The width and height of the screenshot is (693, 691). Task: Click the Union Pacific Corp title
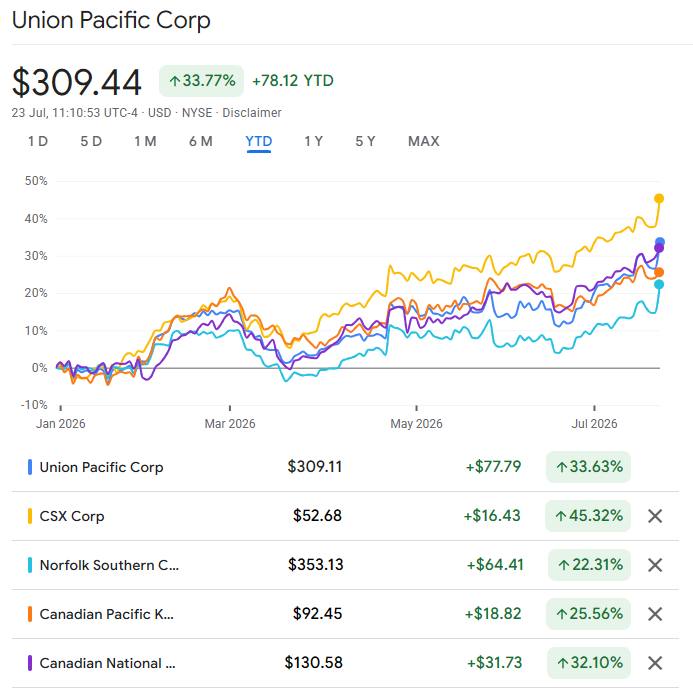(111, 21)
